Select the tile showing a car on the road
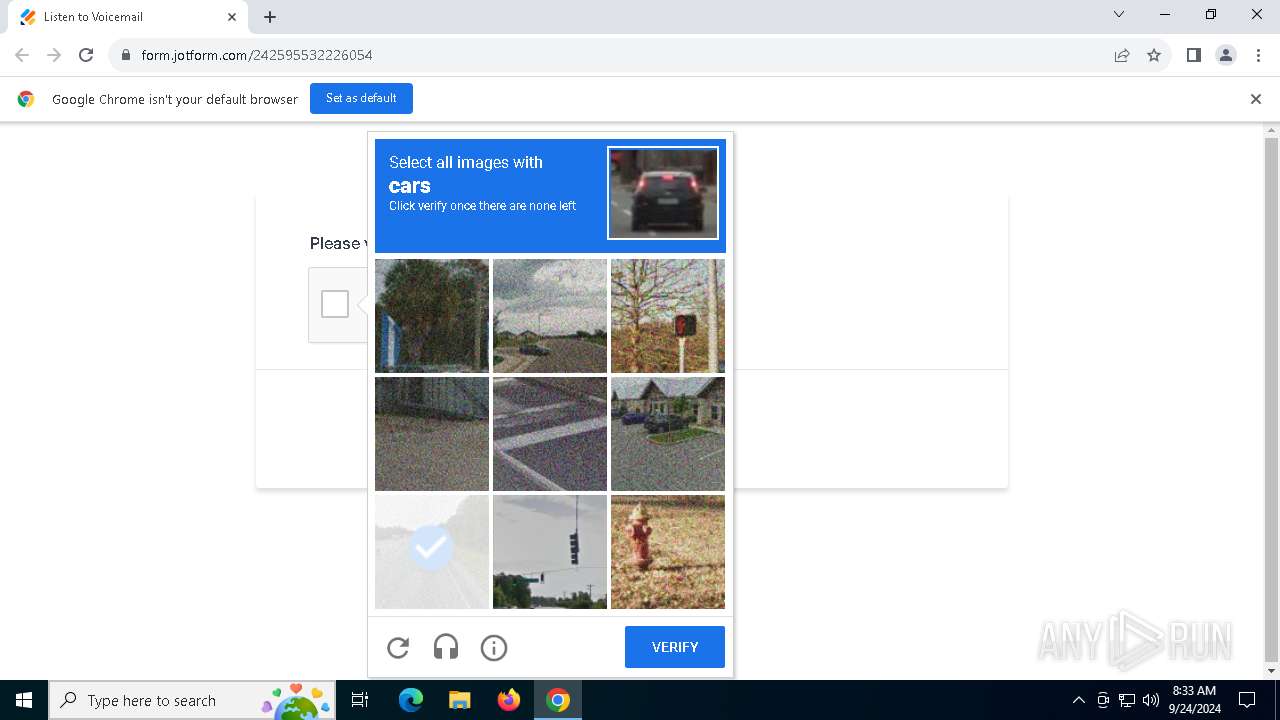1280x720 pixels. coord(550,316)
